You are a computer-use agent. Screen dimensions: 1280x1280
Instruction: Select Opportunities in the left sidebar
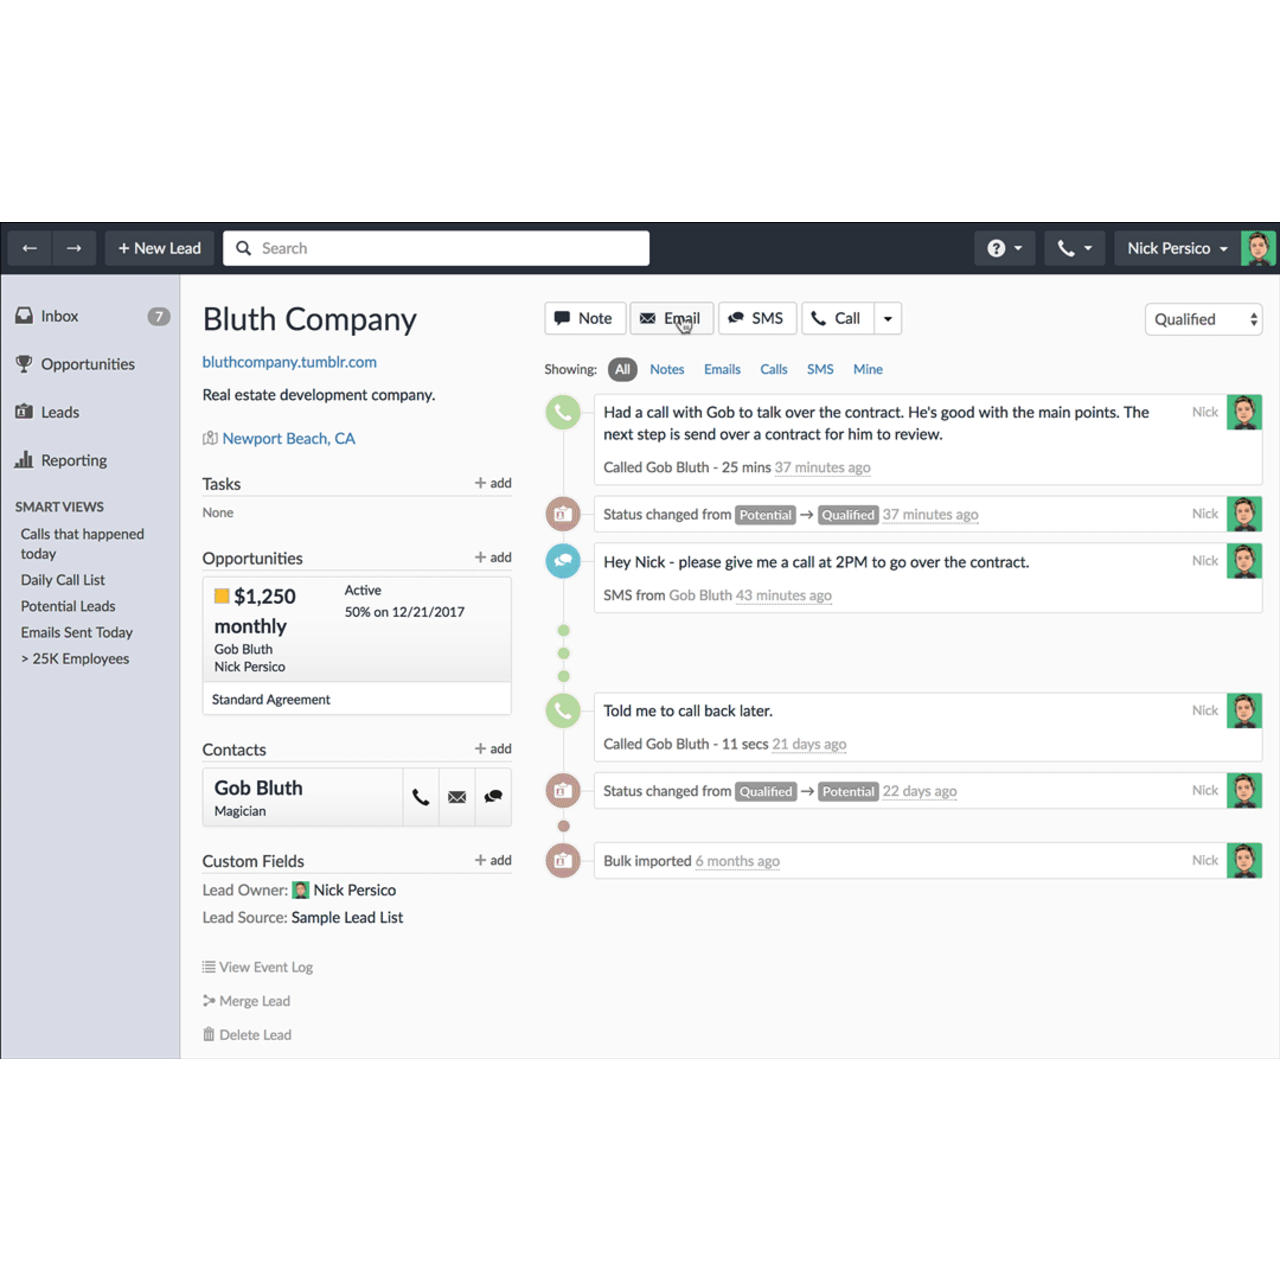click(87, 364)
